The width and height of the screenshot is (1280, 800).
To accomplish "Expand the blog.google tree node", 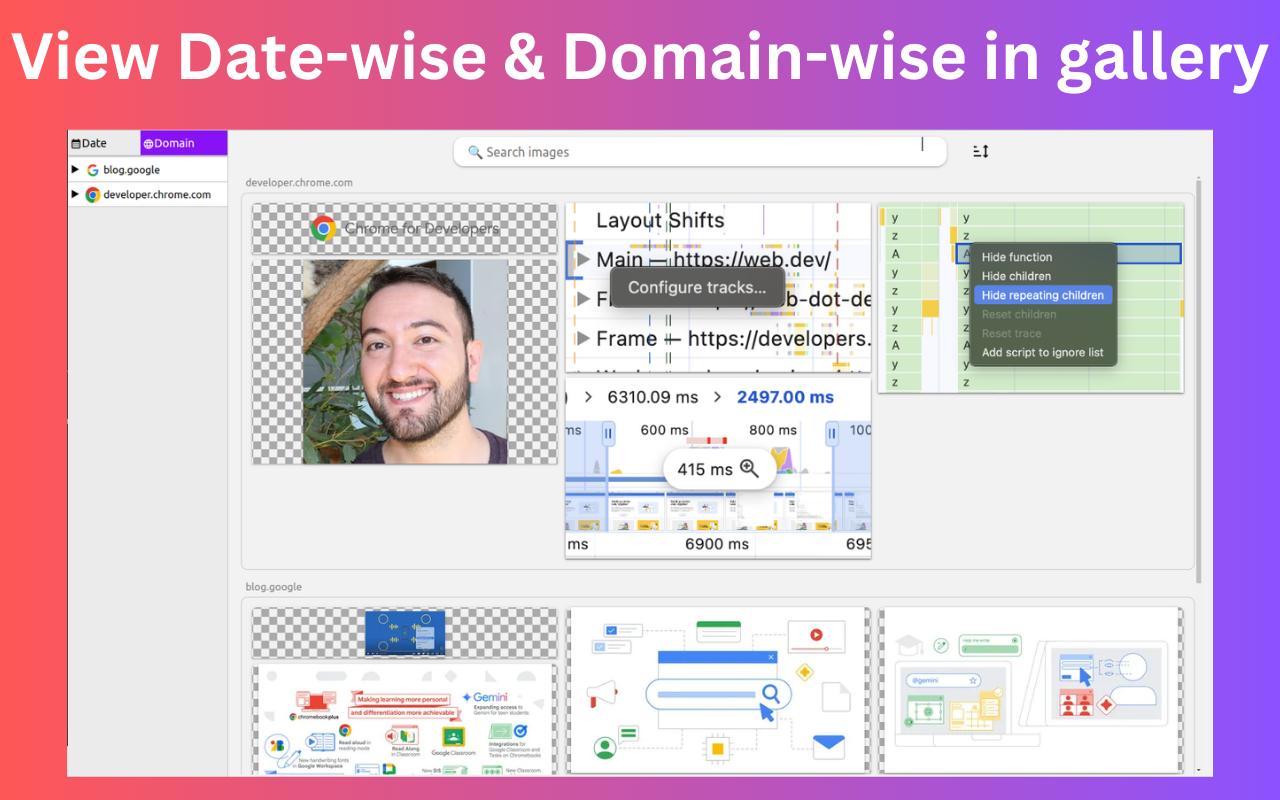I will 75,169.
